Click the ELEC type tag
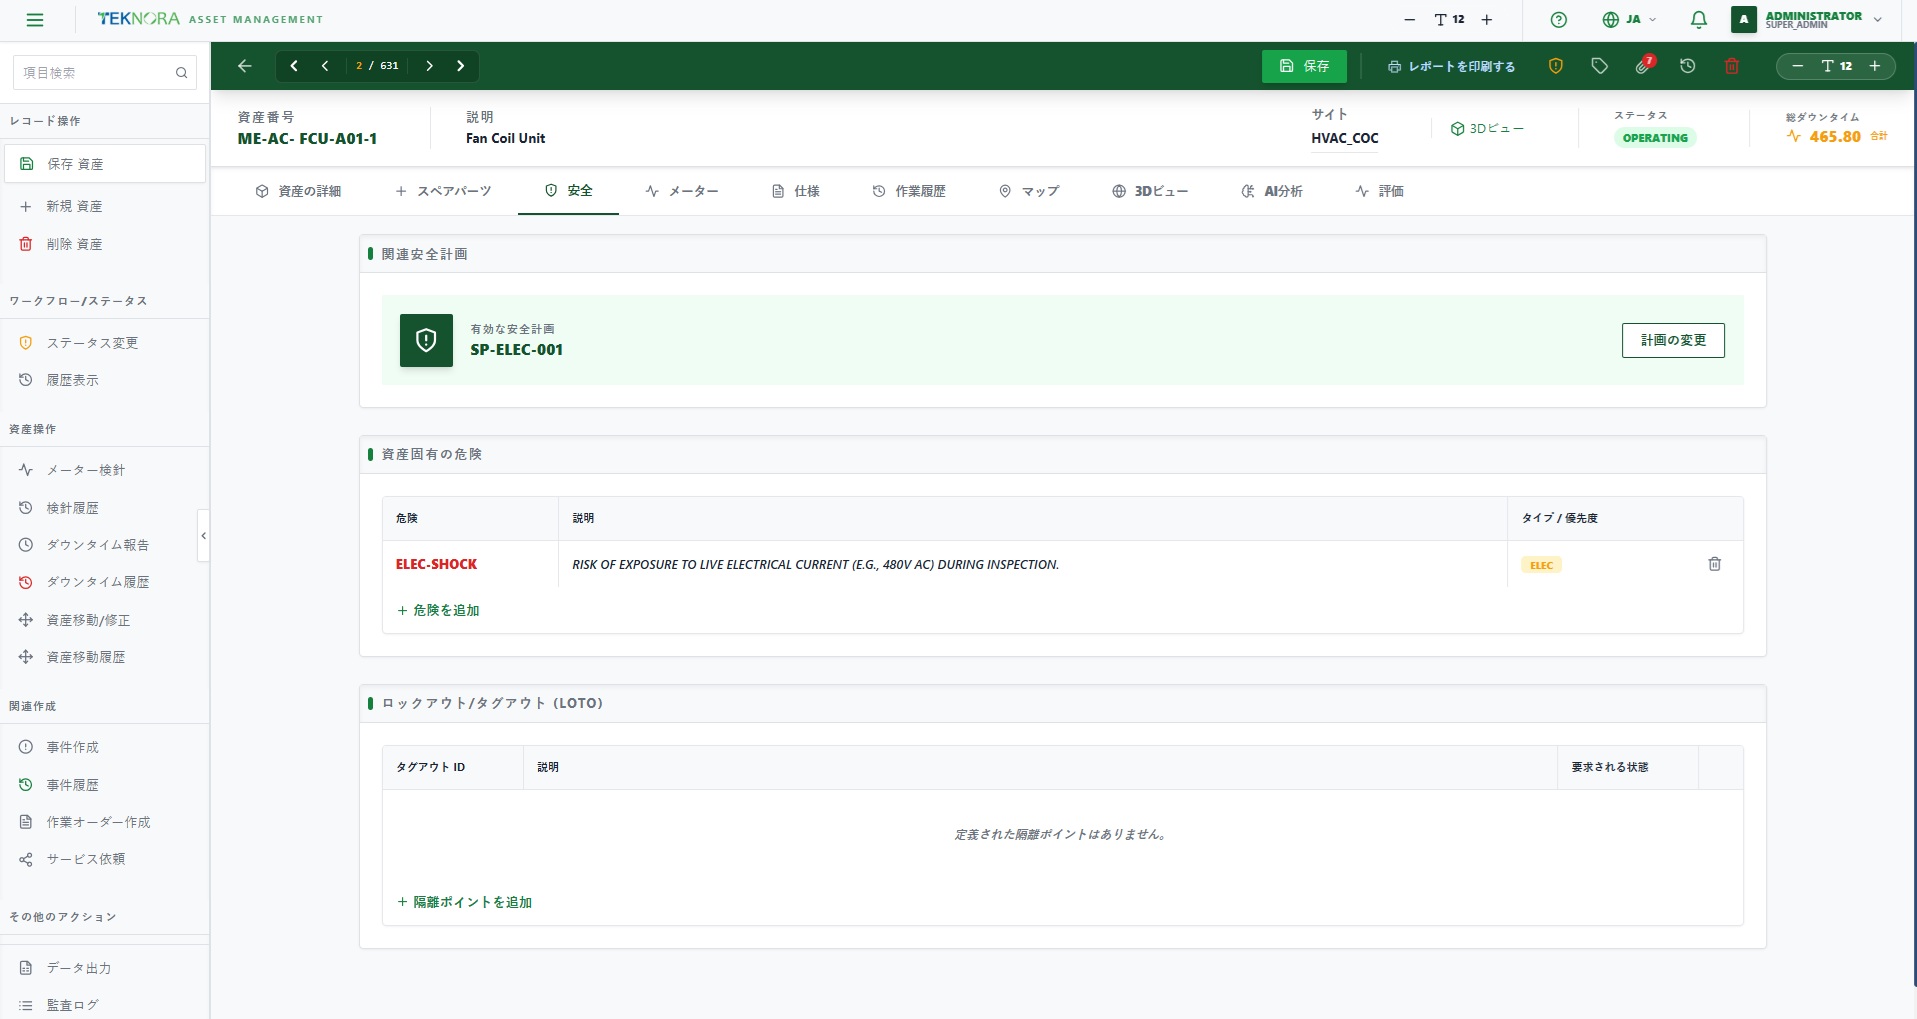The width and height of the screenshot is (1917, 1019). (1541, 565)
